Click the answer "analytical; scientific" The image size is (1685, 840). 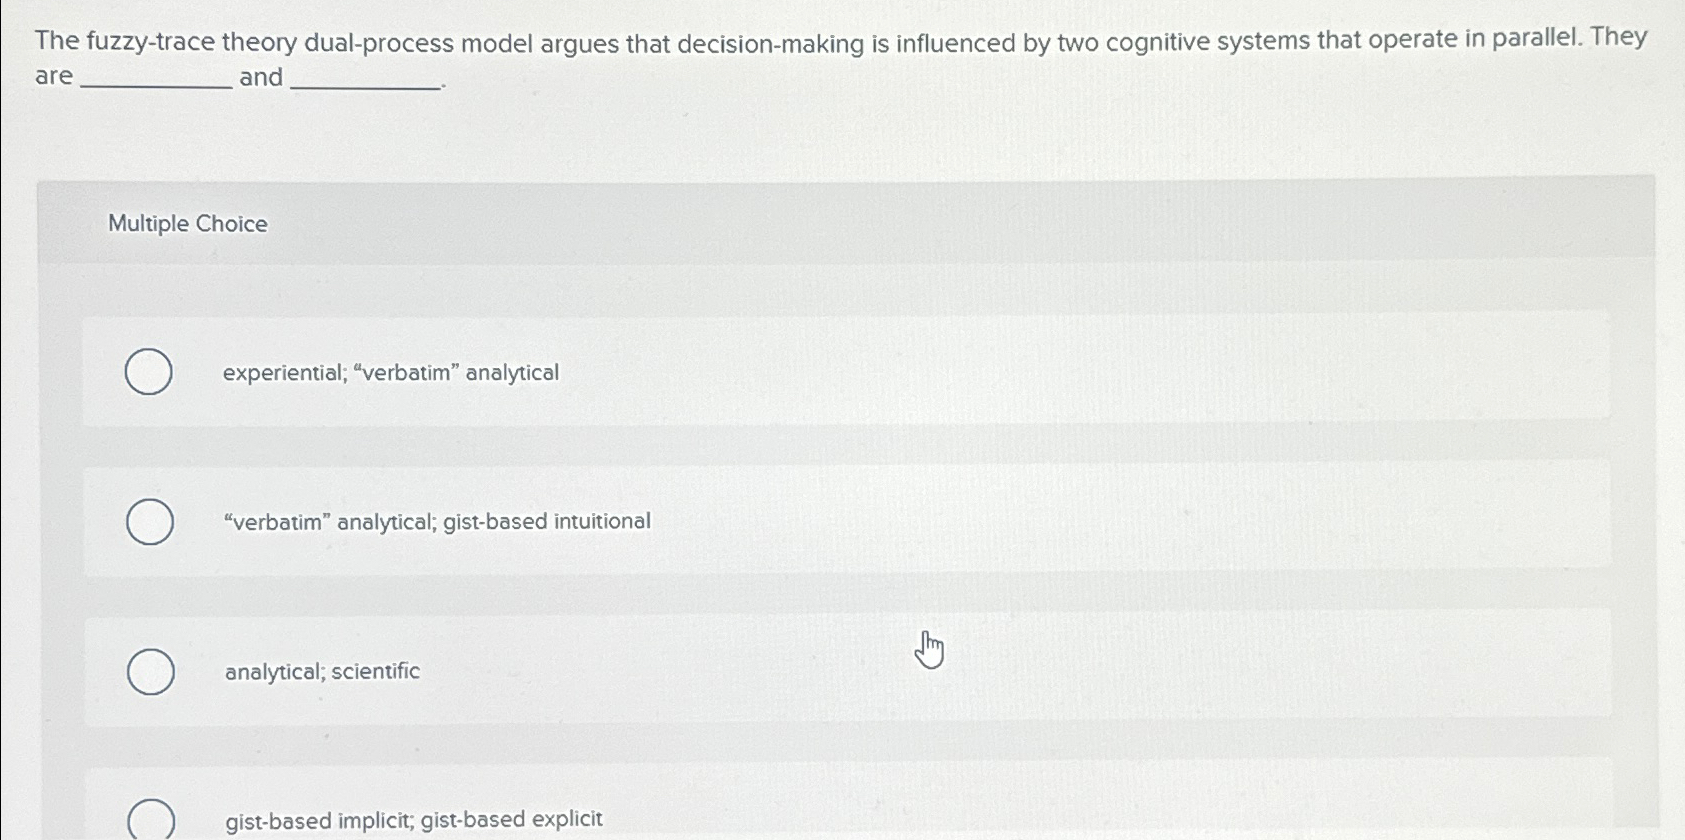[320, 671]
